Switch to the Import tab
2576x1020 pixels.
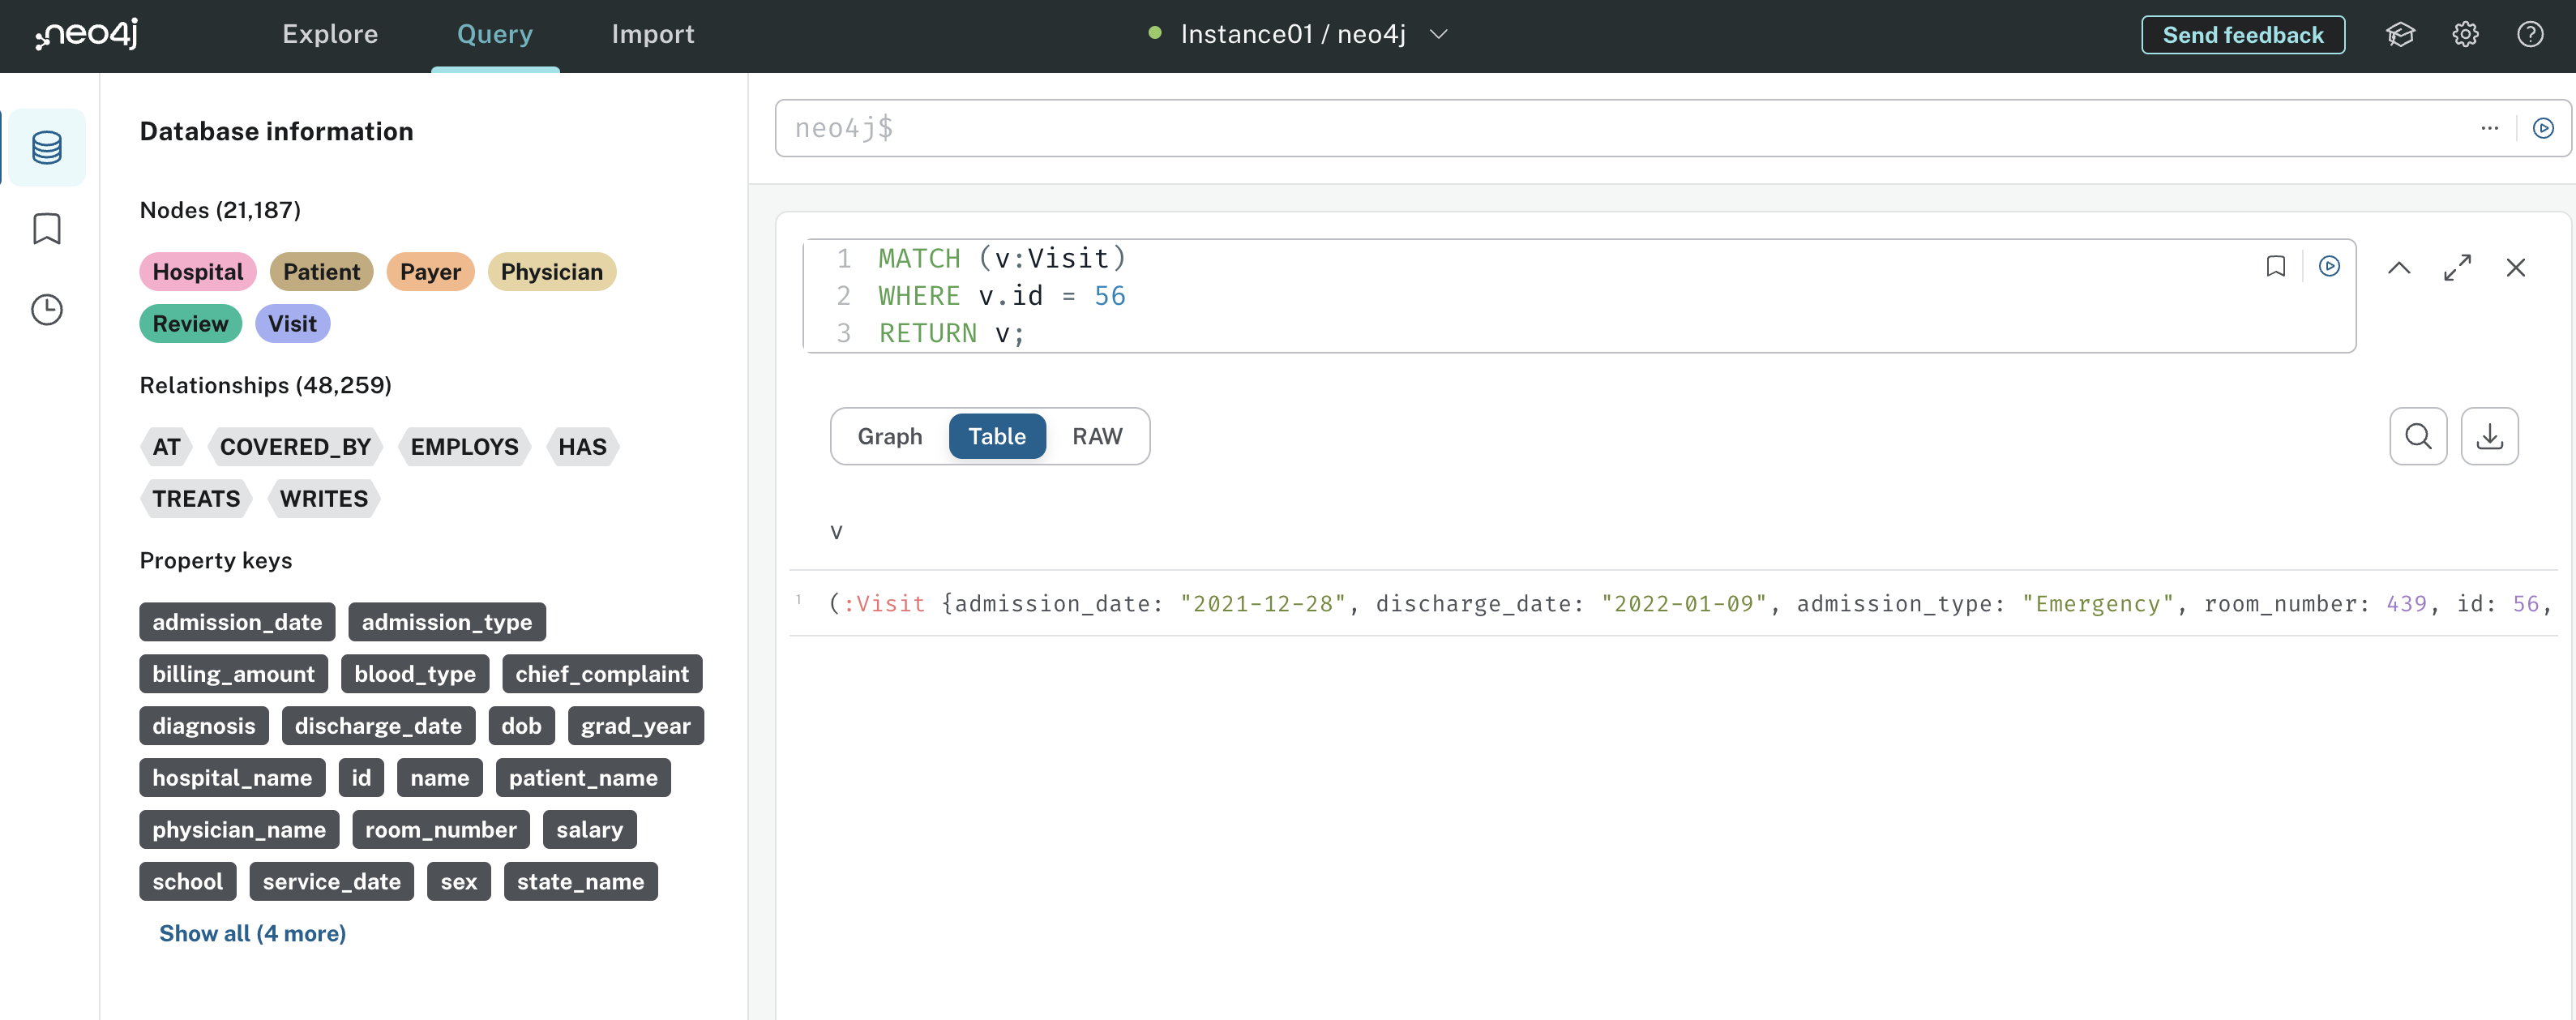(x=653, y=34)
